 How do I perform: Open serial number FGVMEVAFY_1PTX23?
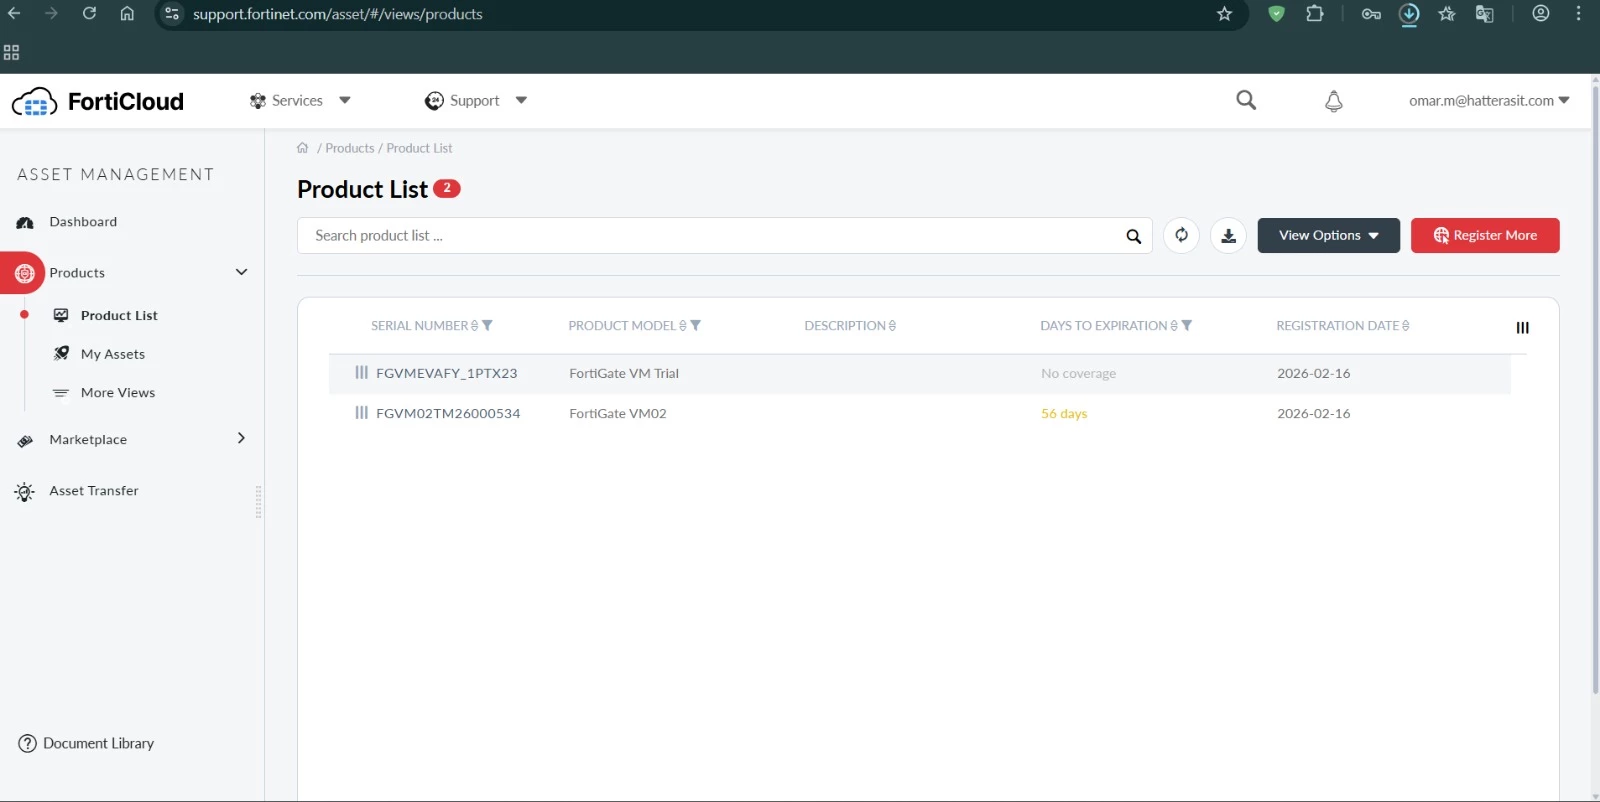point(447,373)
